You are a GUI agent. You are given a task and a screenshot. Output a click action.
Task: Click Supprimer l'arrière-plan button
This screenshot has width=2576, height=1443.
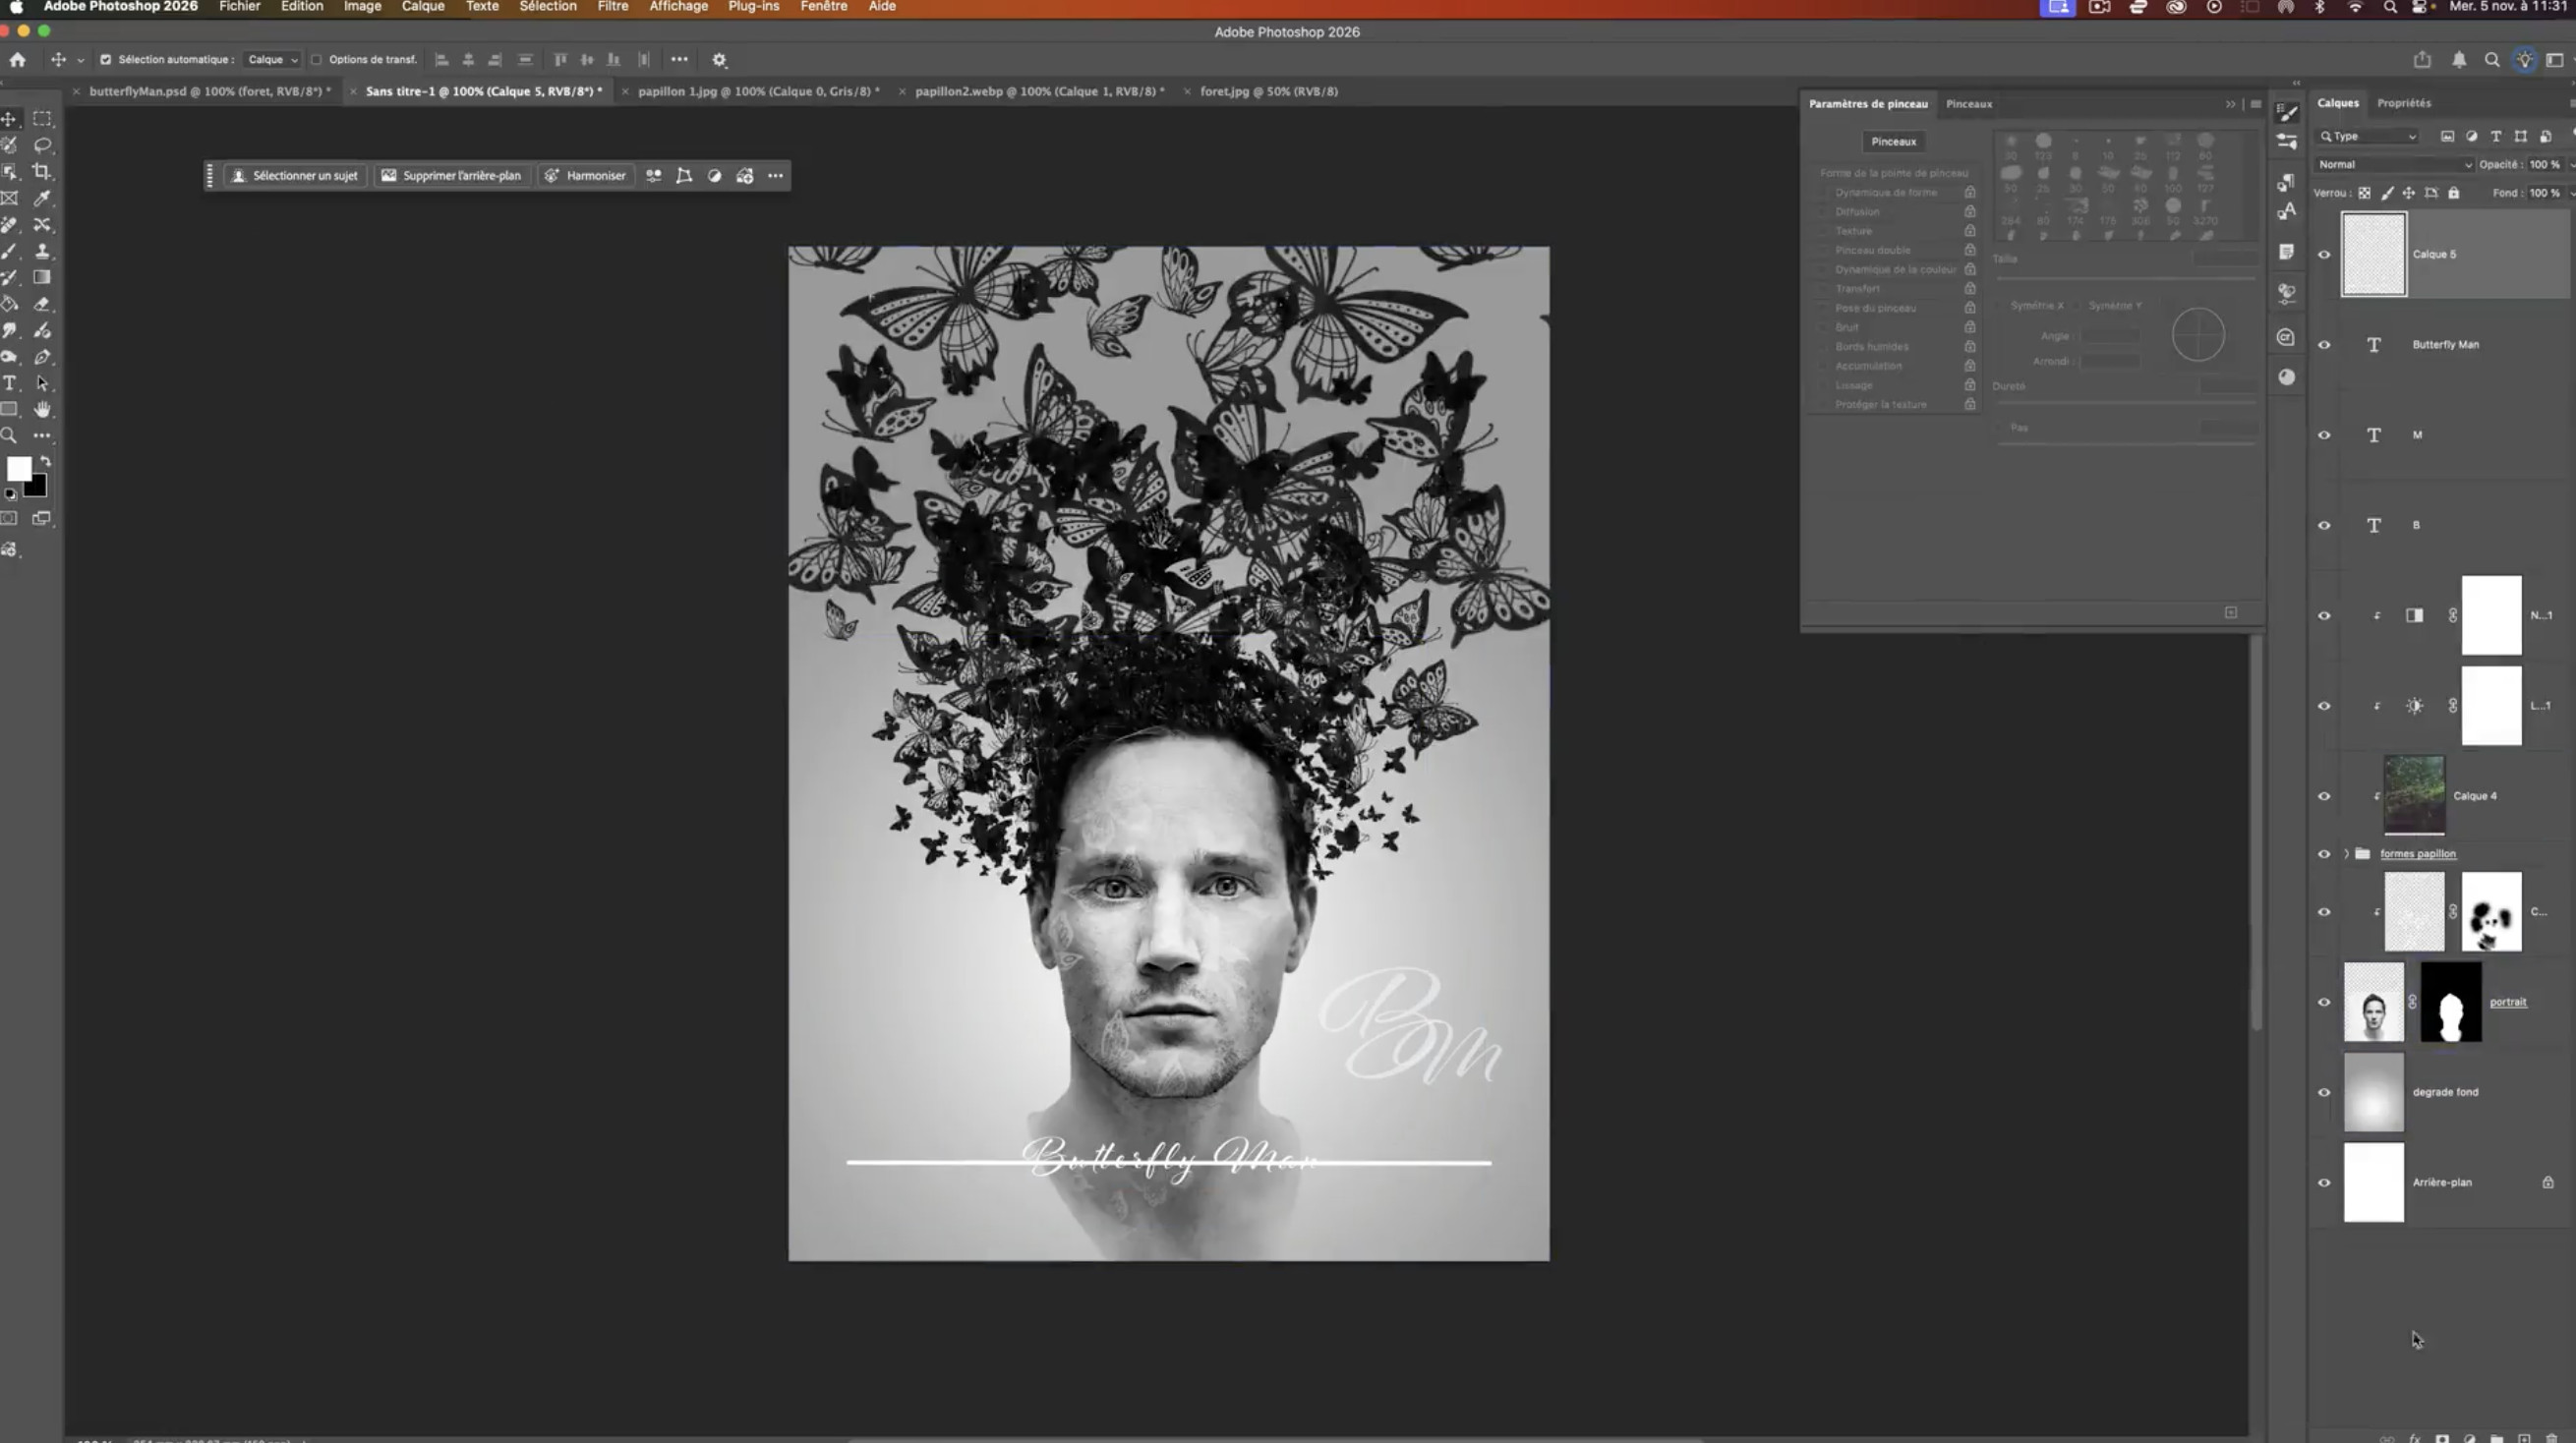452,176
